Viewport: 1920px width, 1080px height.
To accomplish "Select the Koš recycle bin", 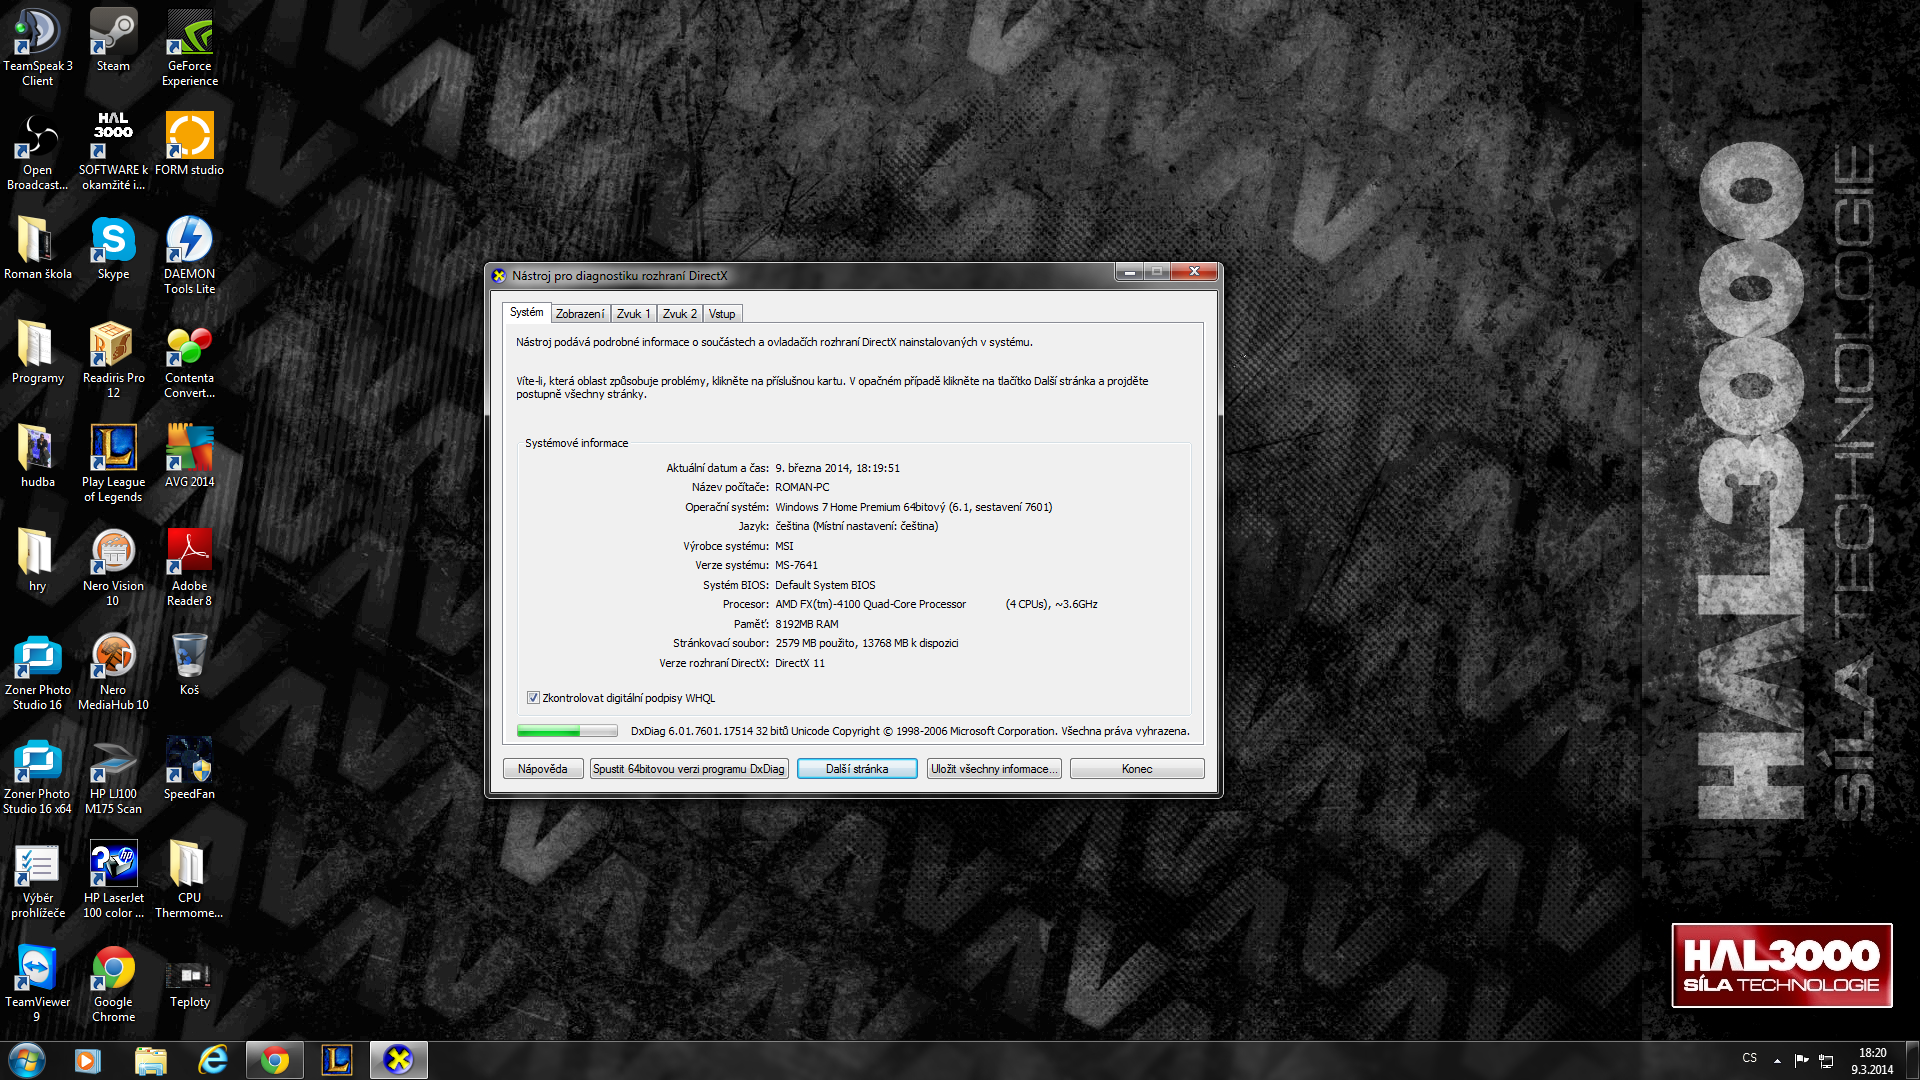I will tap(190, 664).
